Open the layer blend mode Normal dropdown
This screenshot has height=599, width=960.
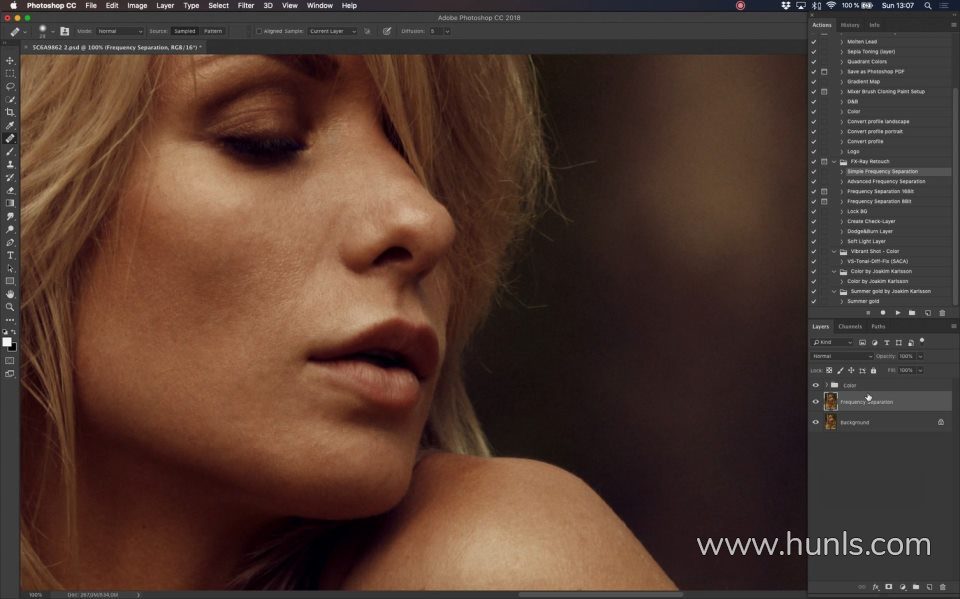(842, 356)
